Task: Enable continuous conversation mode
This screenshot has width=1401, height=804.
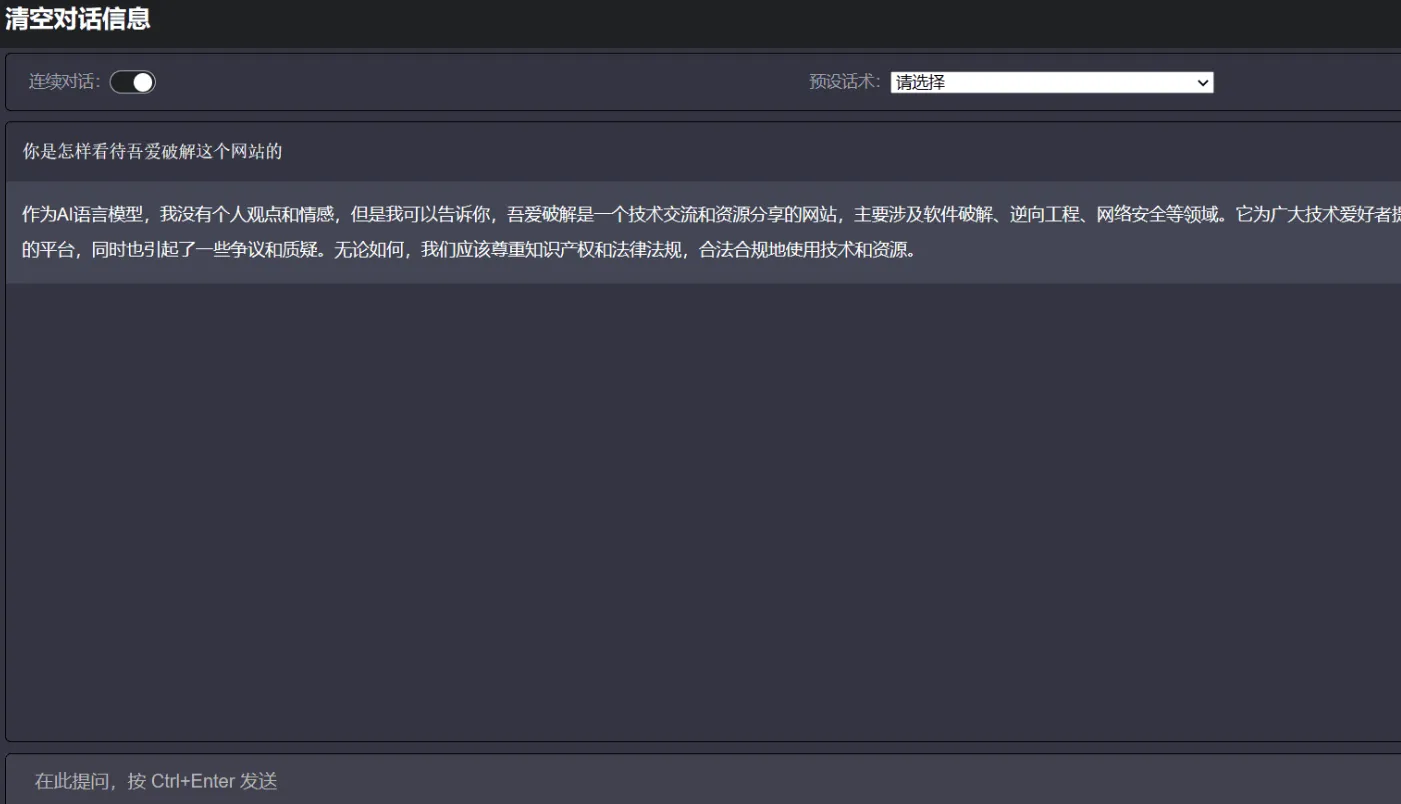Action: pyautogui.click(x=133, y=81)
